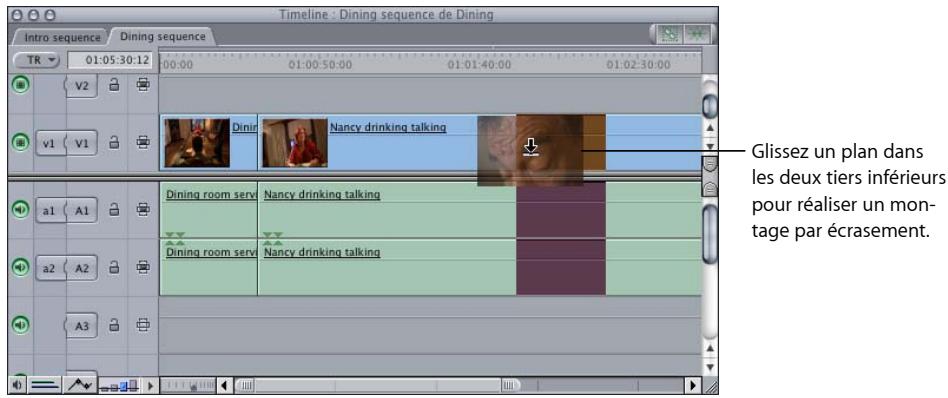Toggle Clip Keyframes control
948x398 pixels.
point(45,385)
